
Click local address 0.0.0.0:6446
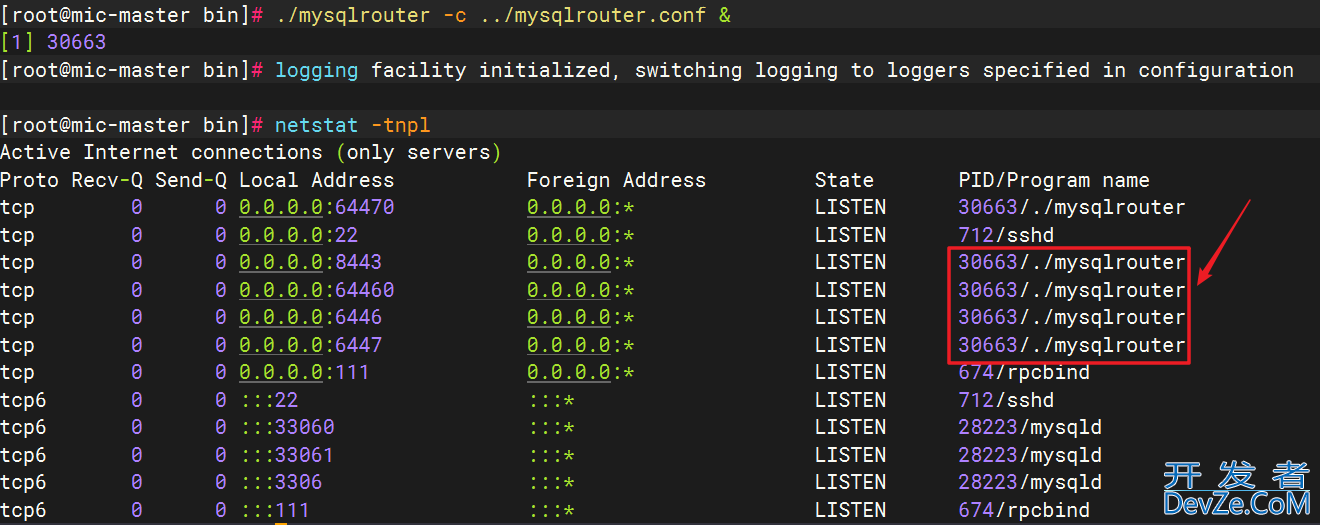tap(310, 317)
